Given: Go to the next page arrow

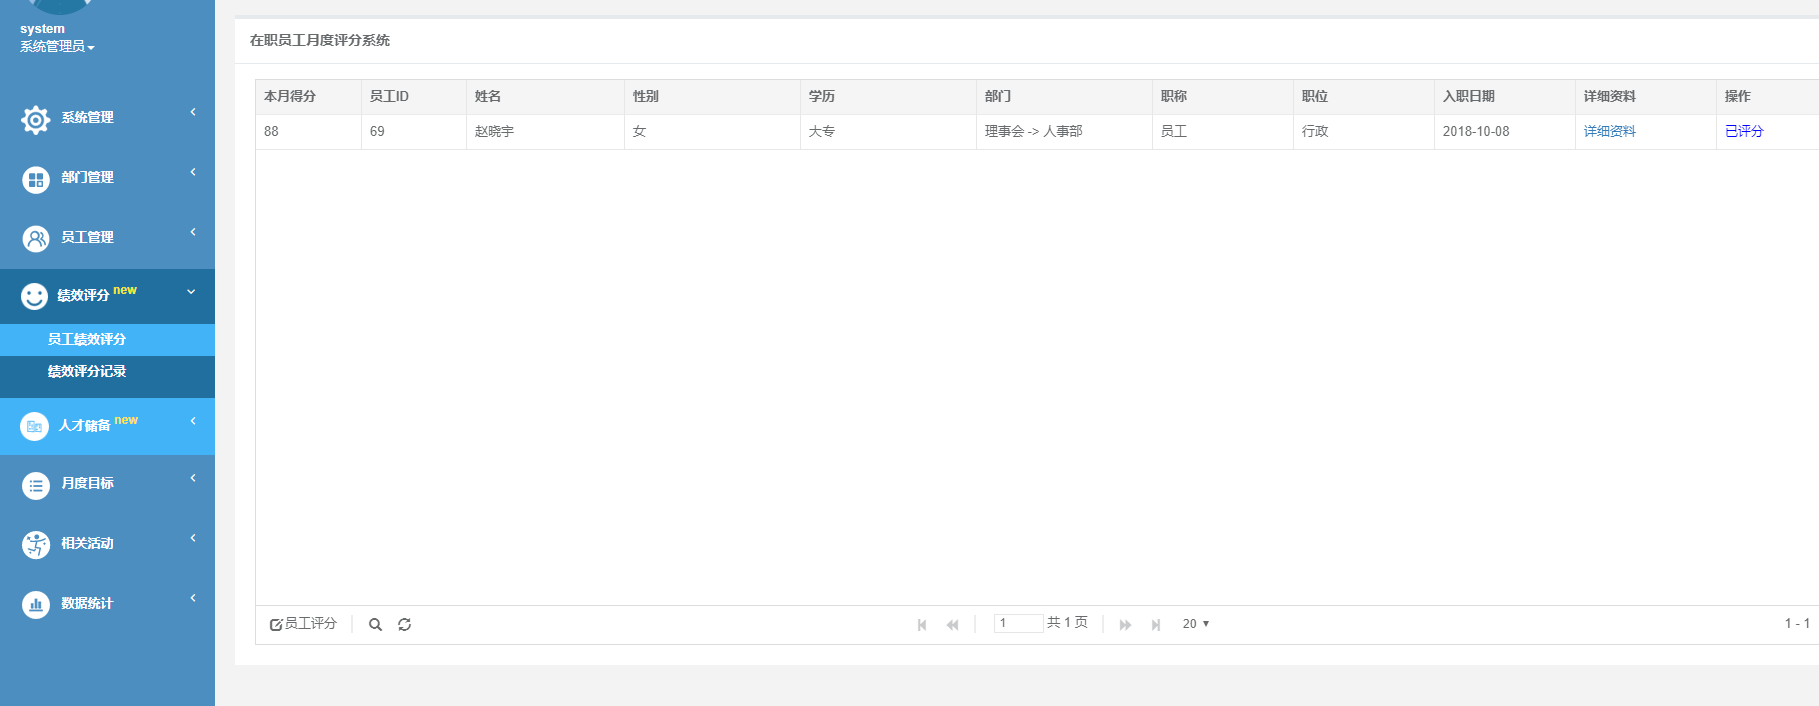Looking at the screenshot, I should coord(1125,624).
